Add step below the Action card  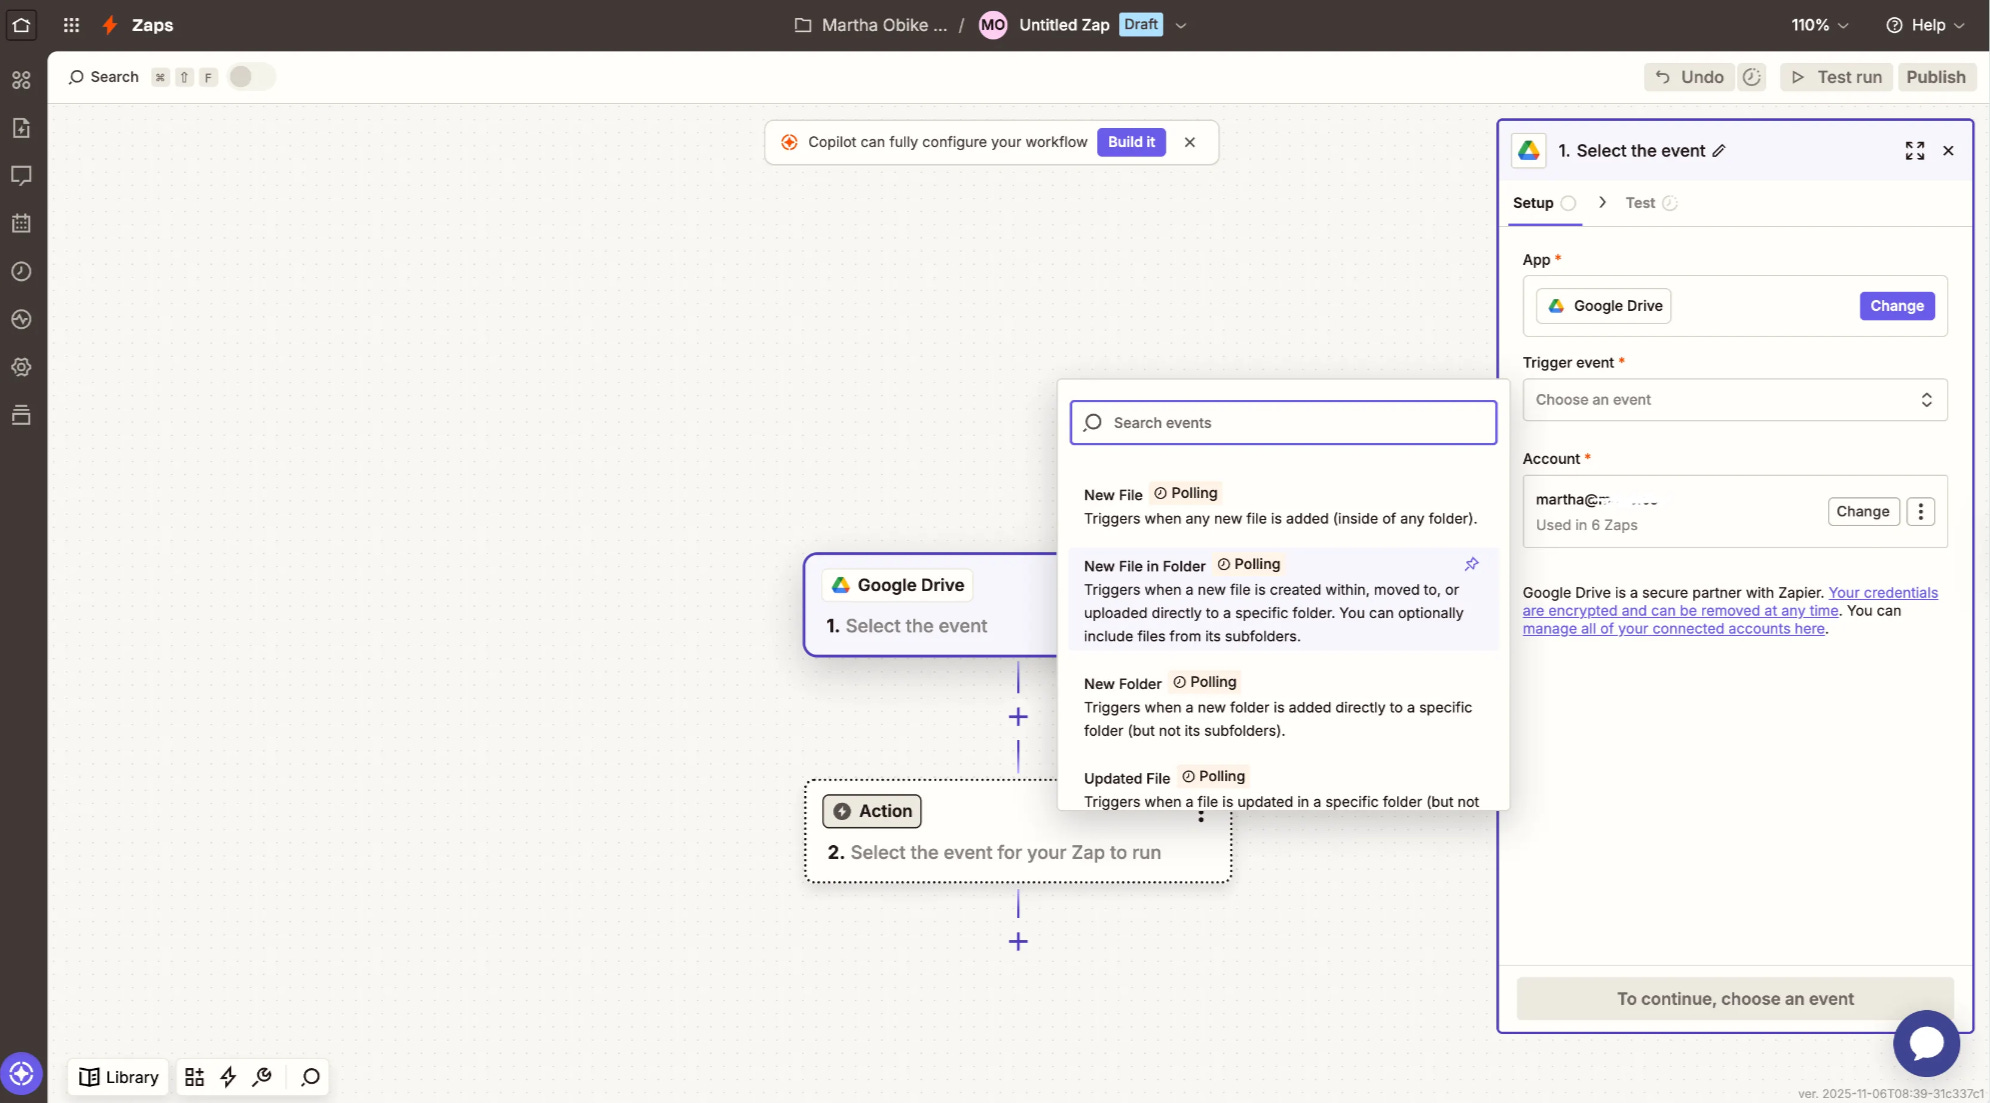[1018, 942]
